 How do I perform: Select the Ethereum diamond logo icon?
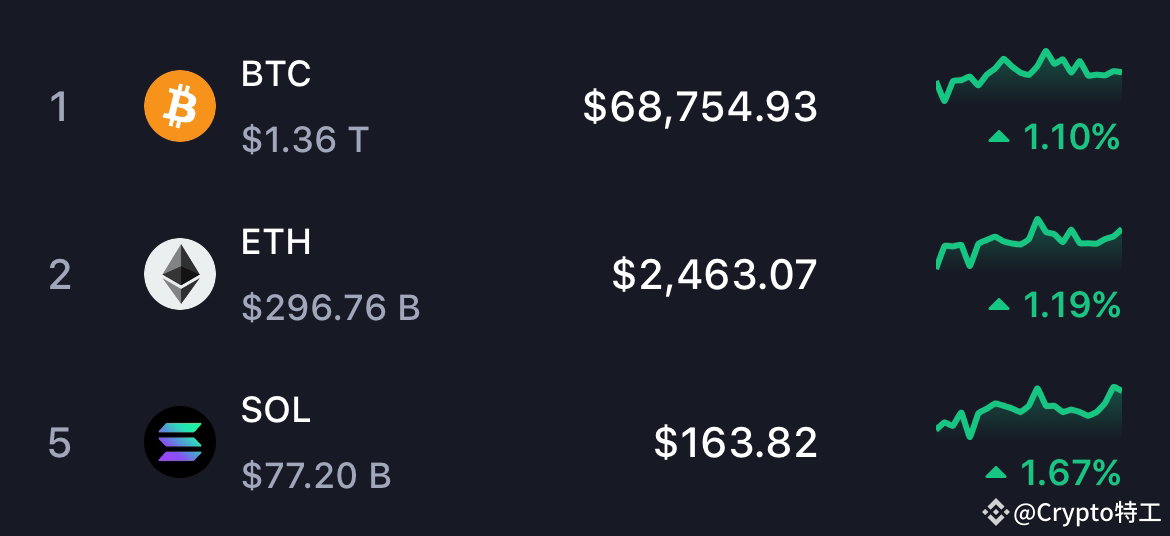(180, 274)
